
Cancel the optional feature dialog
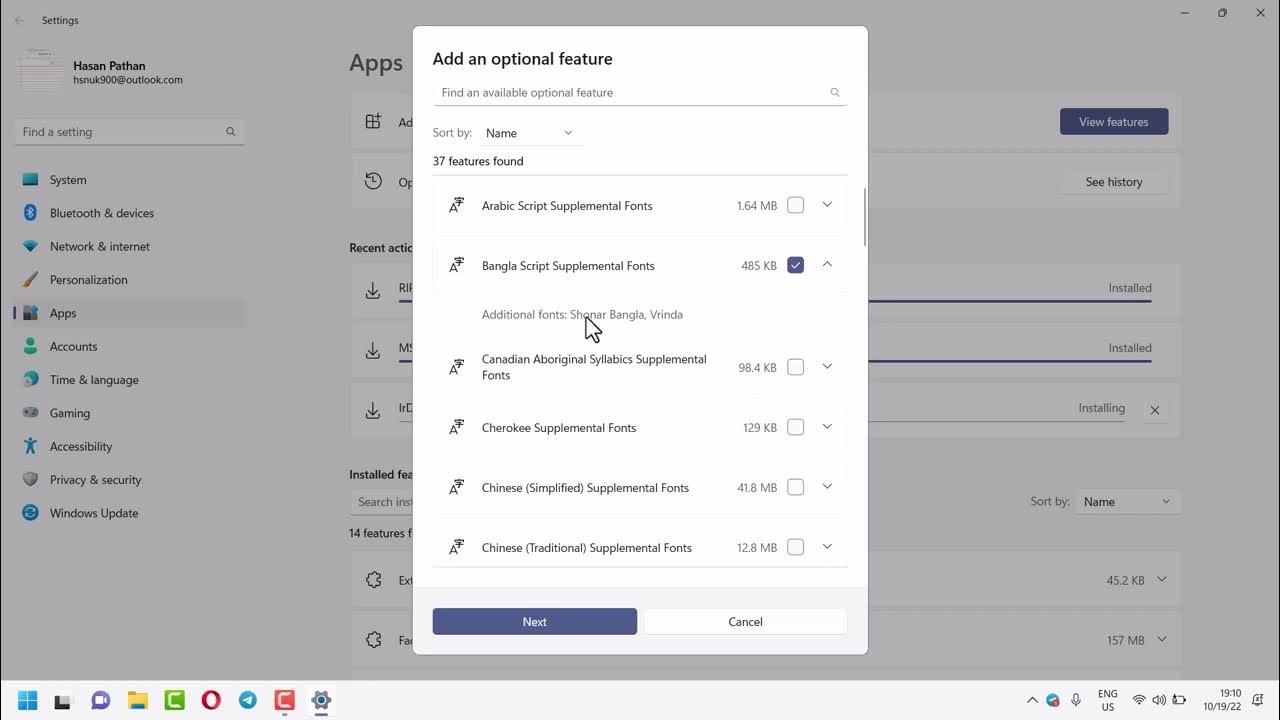[x=745, y=621]
